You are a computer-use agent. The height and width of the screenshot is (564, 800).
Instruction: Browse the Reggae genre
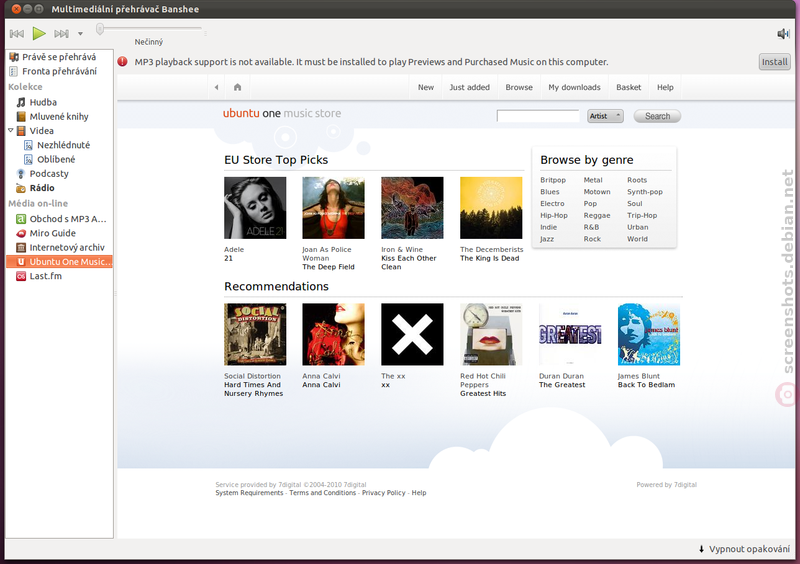(x=597, y=215)
